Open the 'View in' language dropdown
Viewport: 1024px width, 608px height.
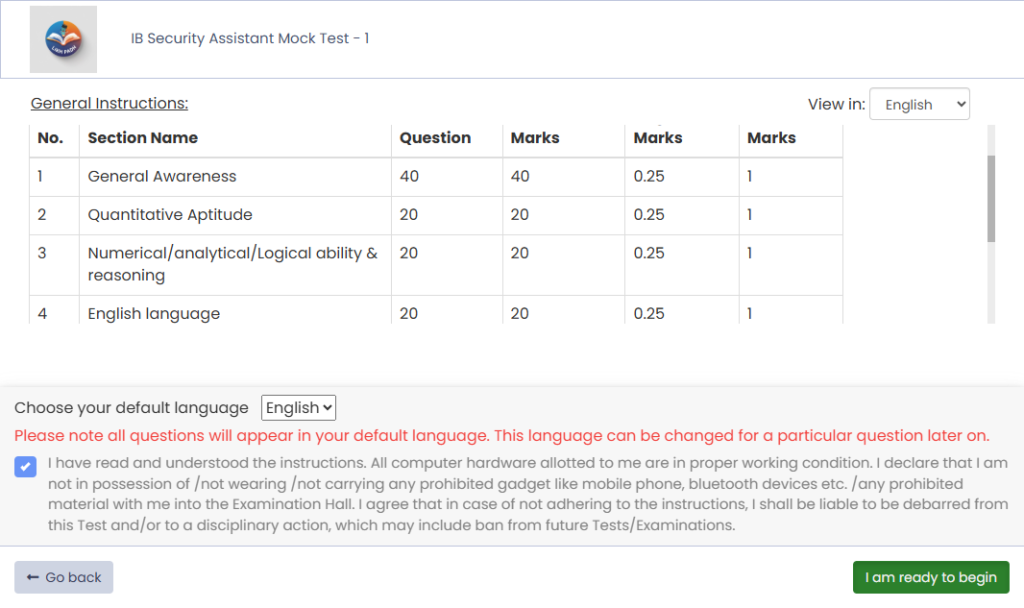pos(919,104)
